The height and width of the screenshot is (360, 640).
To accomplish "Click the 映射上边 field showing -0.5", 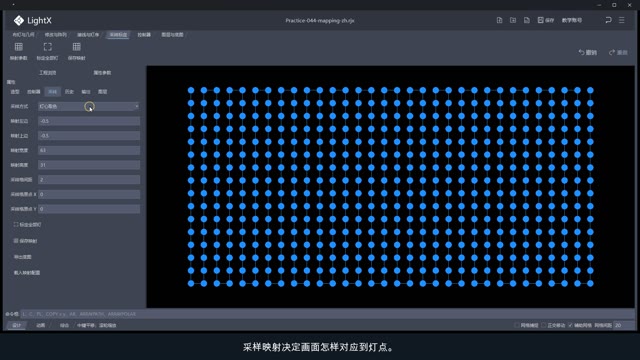I will tap(89, 136).
